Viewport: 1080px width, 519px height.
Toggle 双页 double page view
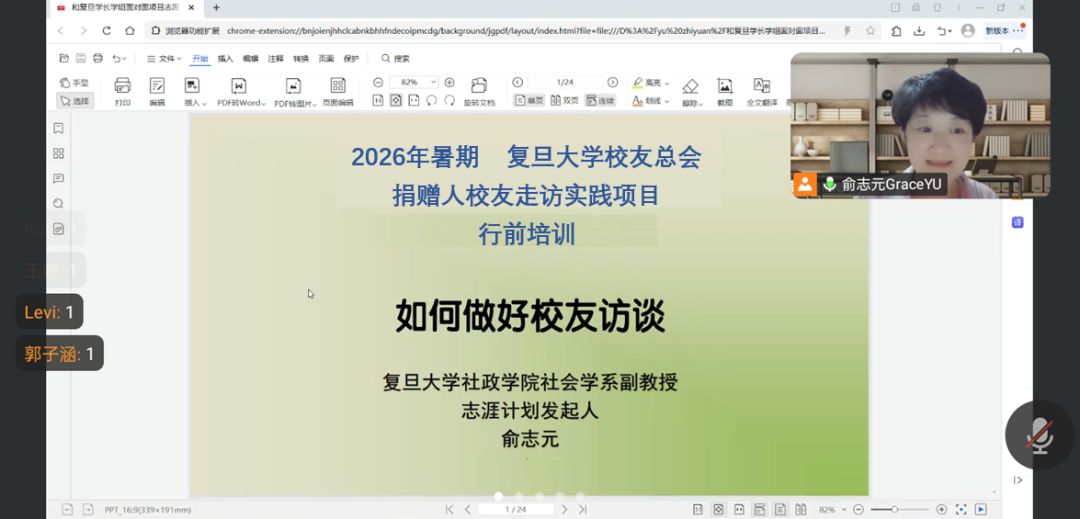(x=564, y=100)
